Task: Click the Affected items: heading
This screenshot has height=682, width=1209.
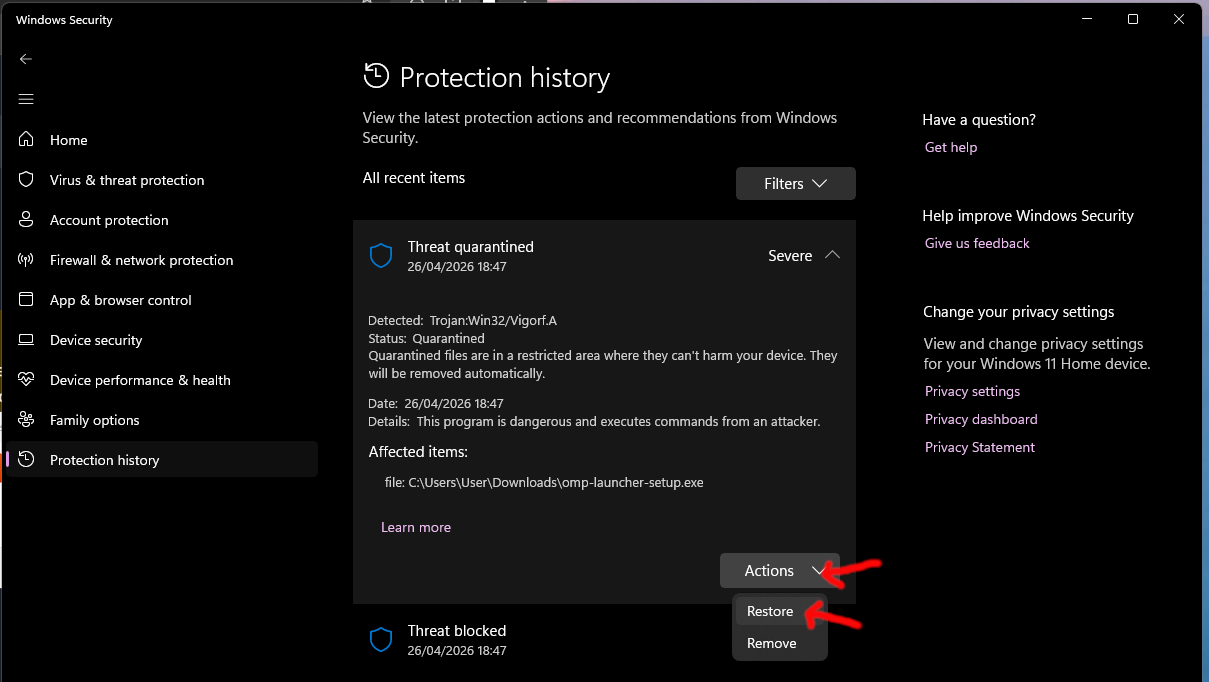Action: click(418, 452)
